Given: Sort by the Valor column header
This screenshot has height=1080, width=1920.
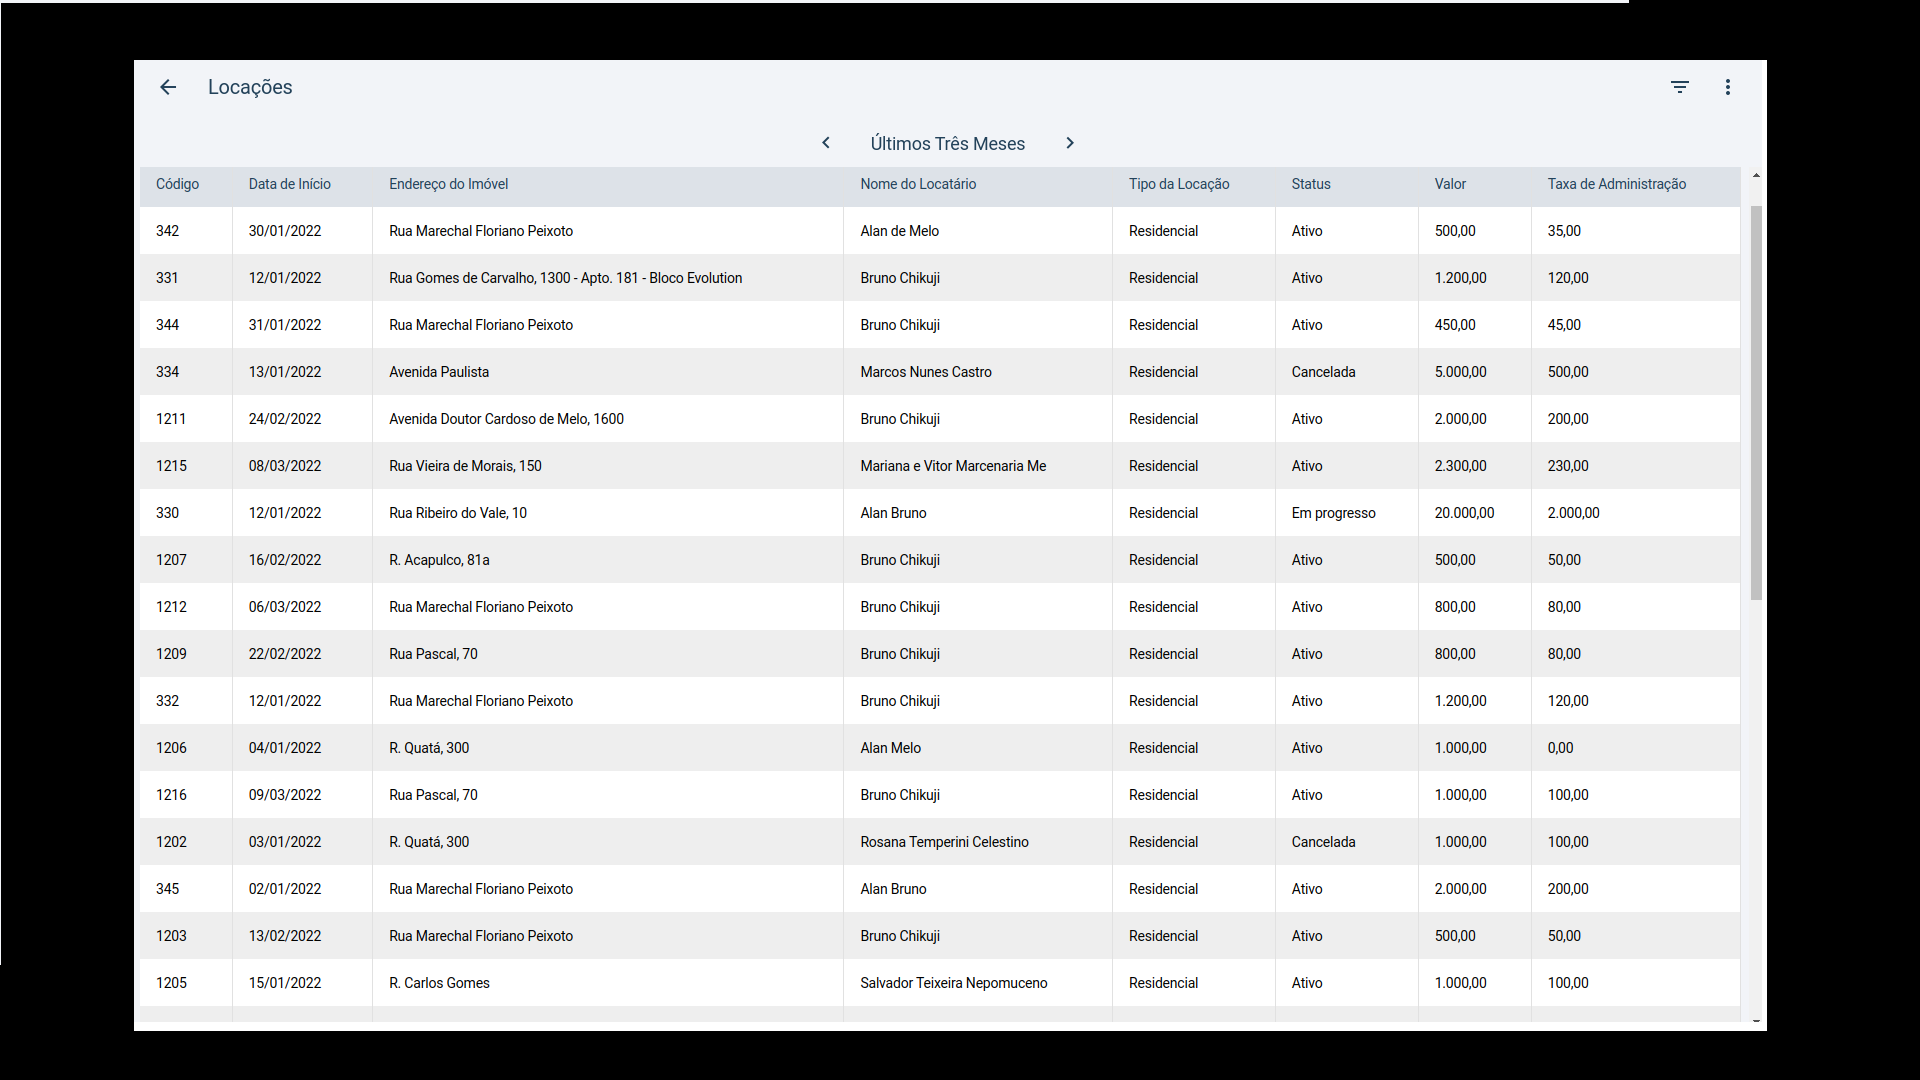Looking at the screenshot, I should tap(1450, 184).
